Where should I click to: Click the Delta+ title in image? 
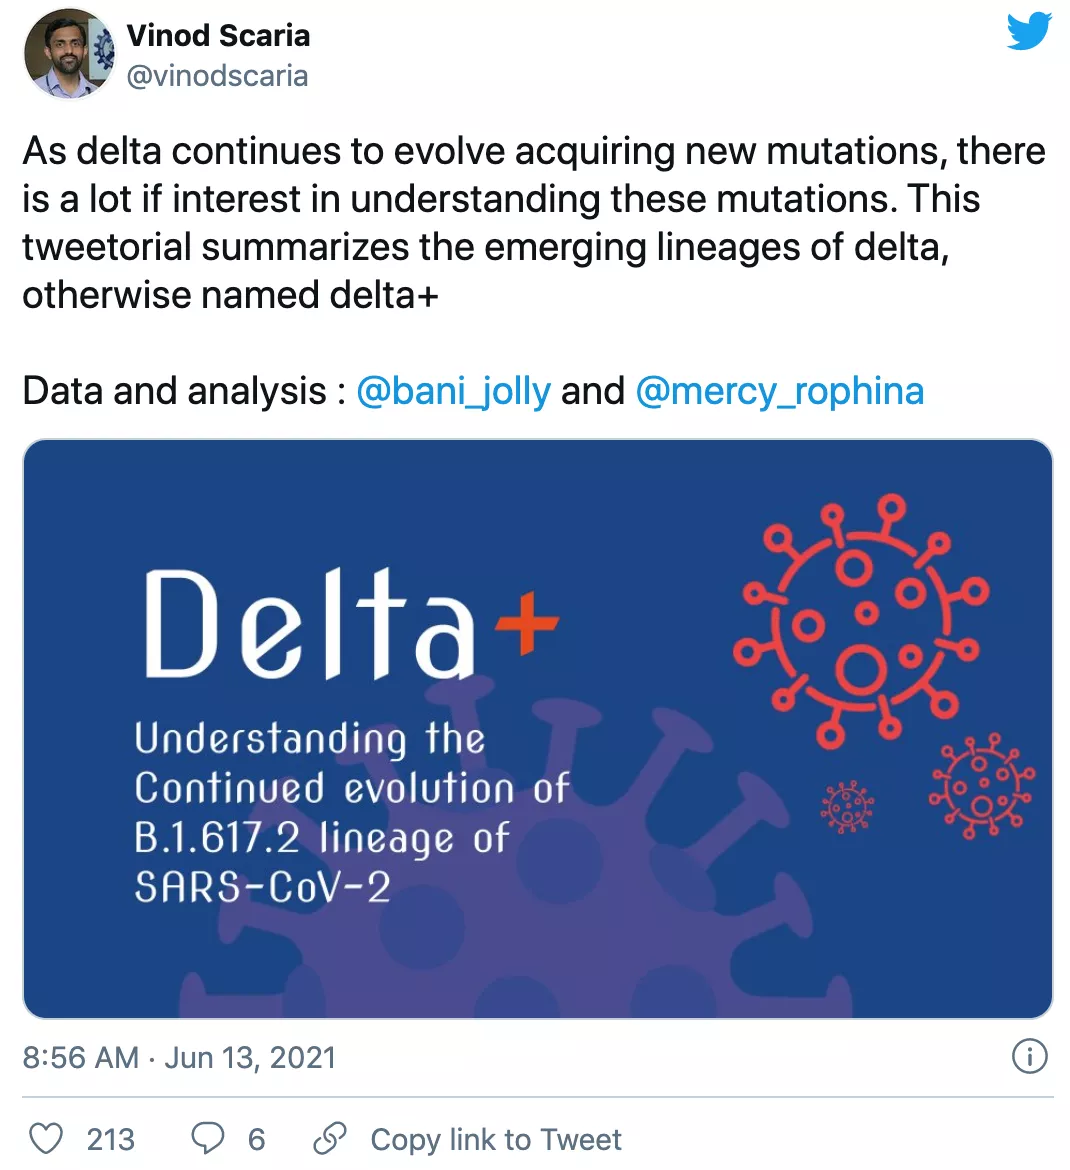click(x=351, y=623)
